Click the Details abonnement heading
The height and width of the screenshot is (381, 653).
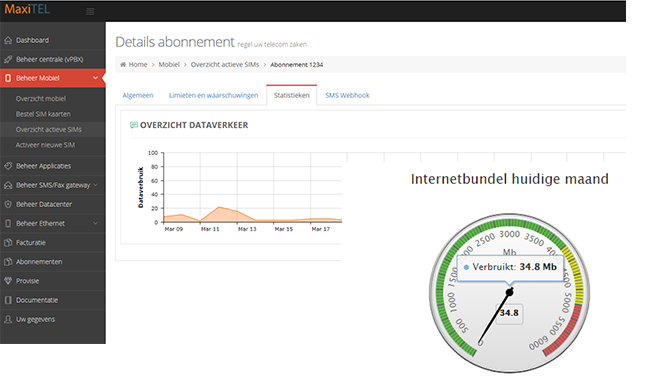tap(175, 42)
